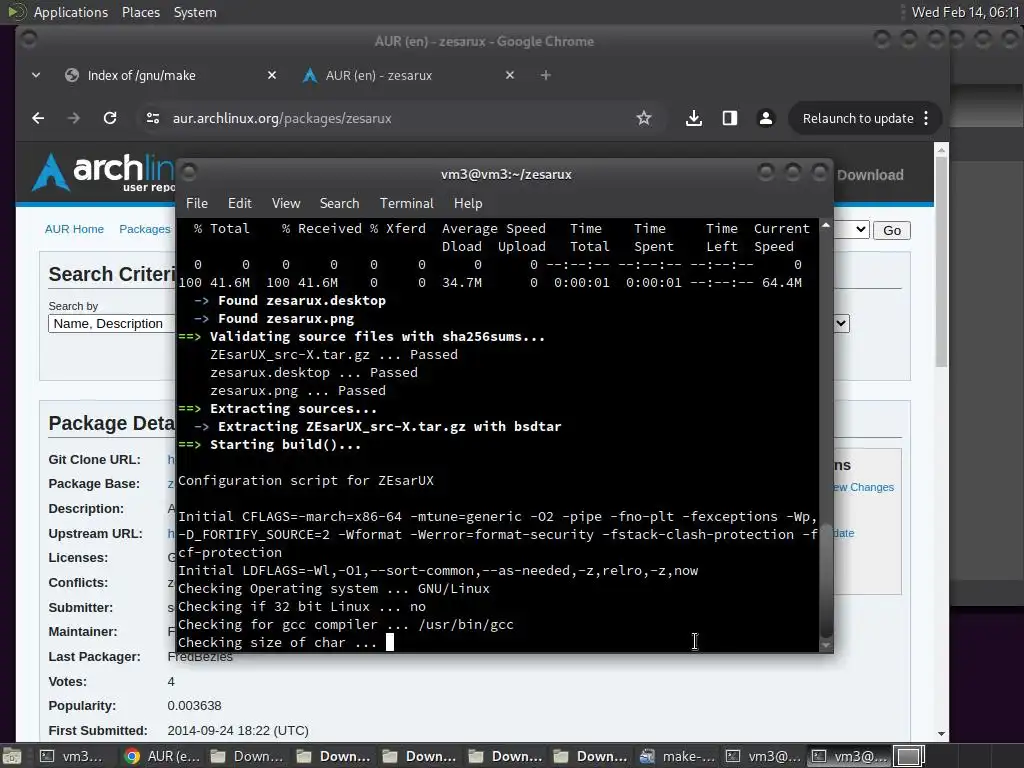Click terminal scrollbar down arrow
This screenshot has height=768, width=1024.
click(825, 645)
